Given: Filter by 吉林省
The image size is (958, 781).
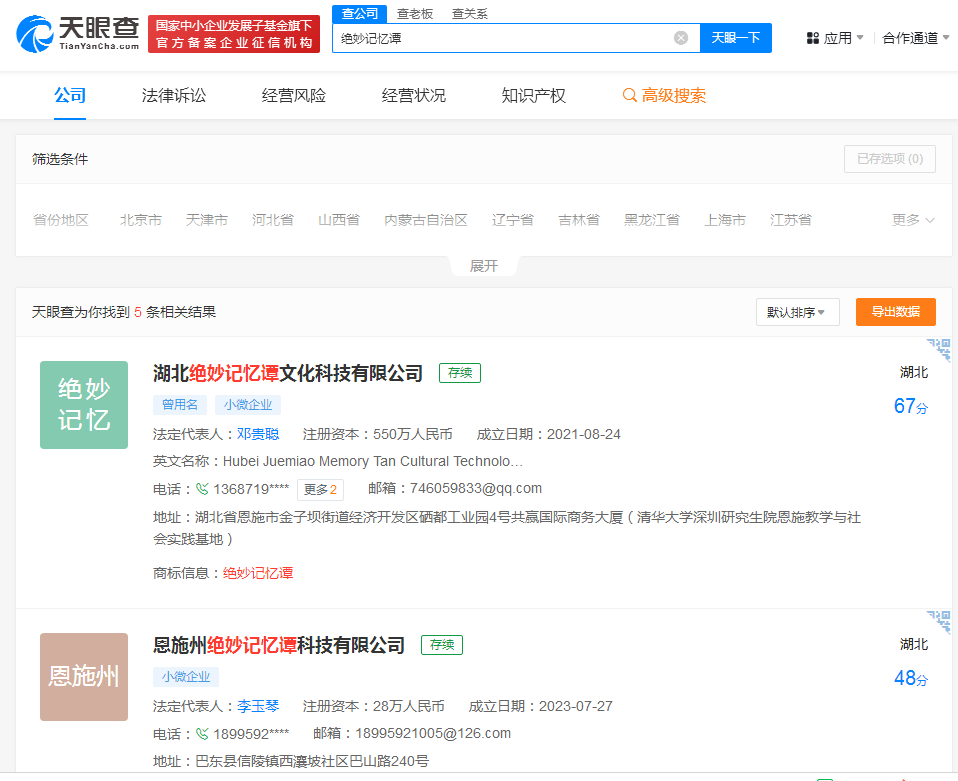Looking at the screenshot, I should (579, 220).
